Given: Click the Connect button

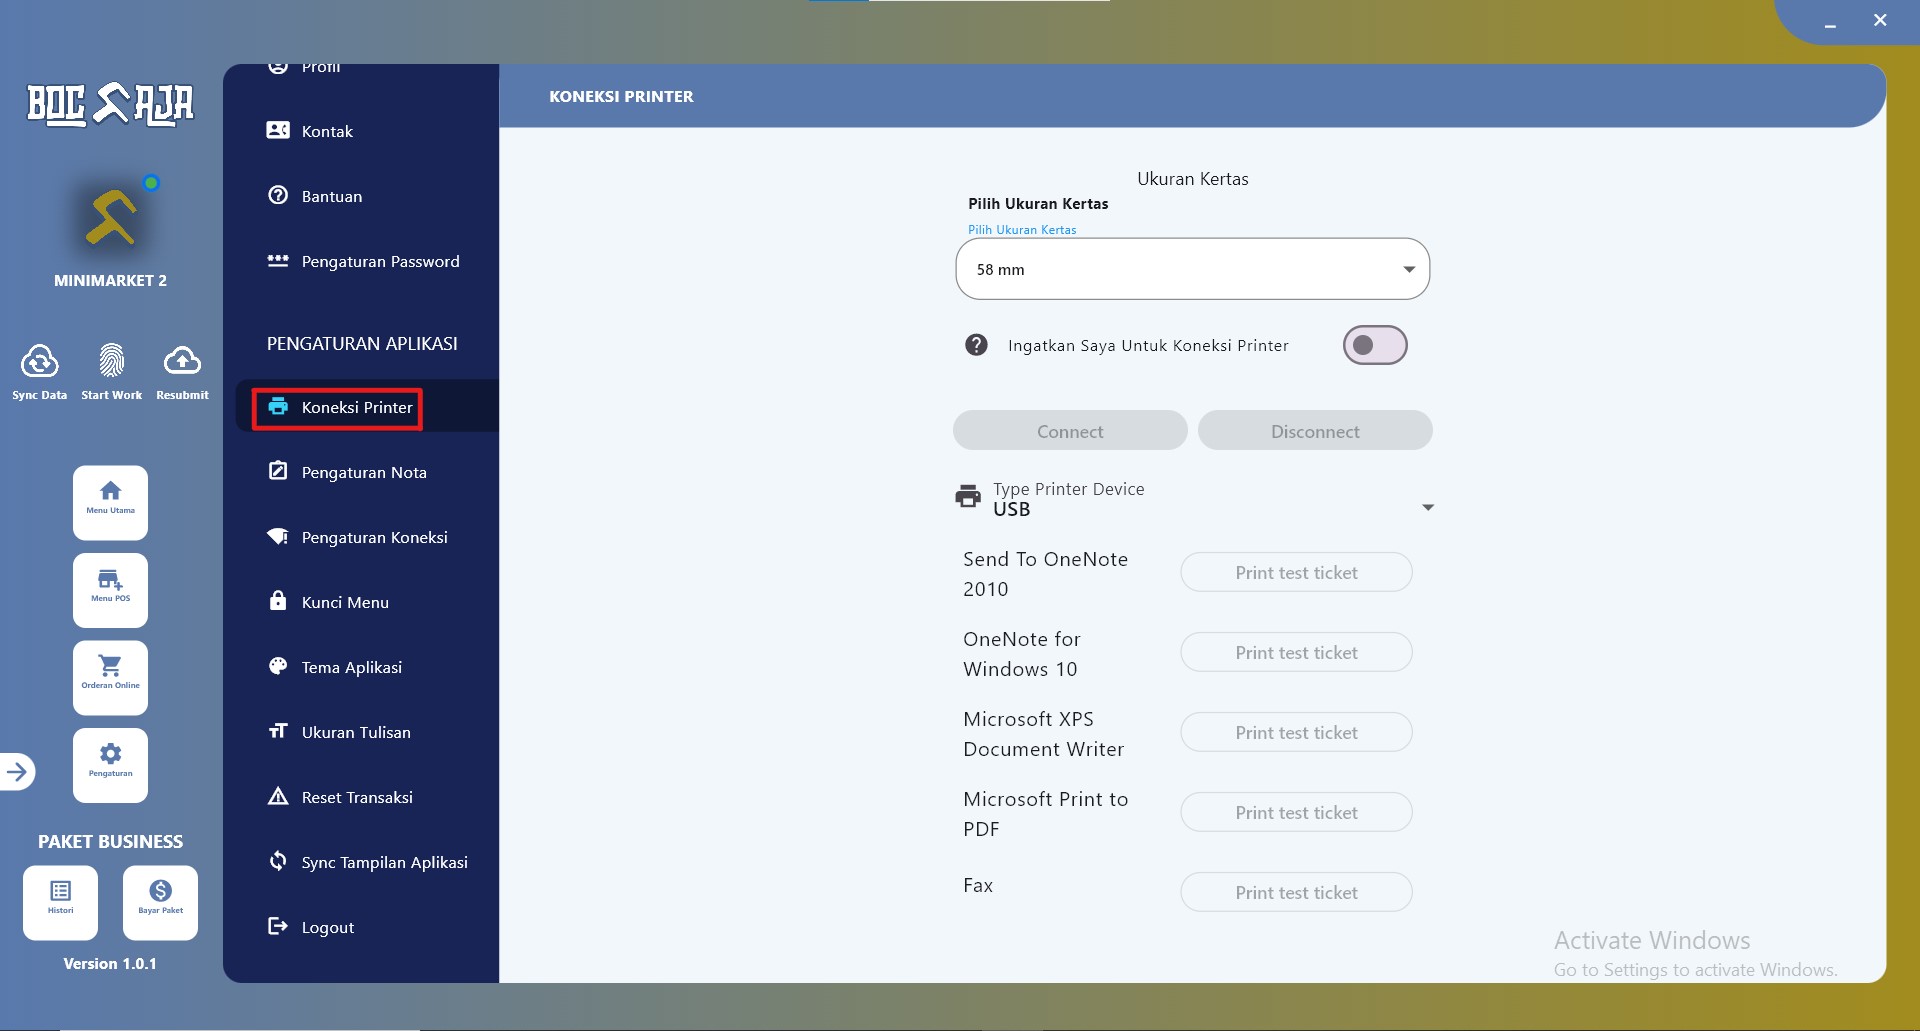Looking at the screenshot, I should tap(1070, 431).
